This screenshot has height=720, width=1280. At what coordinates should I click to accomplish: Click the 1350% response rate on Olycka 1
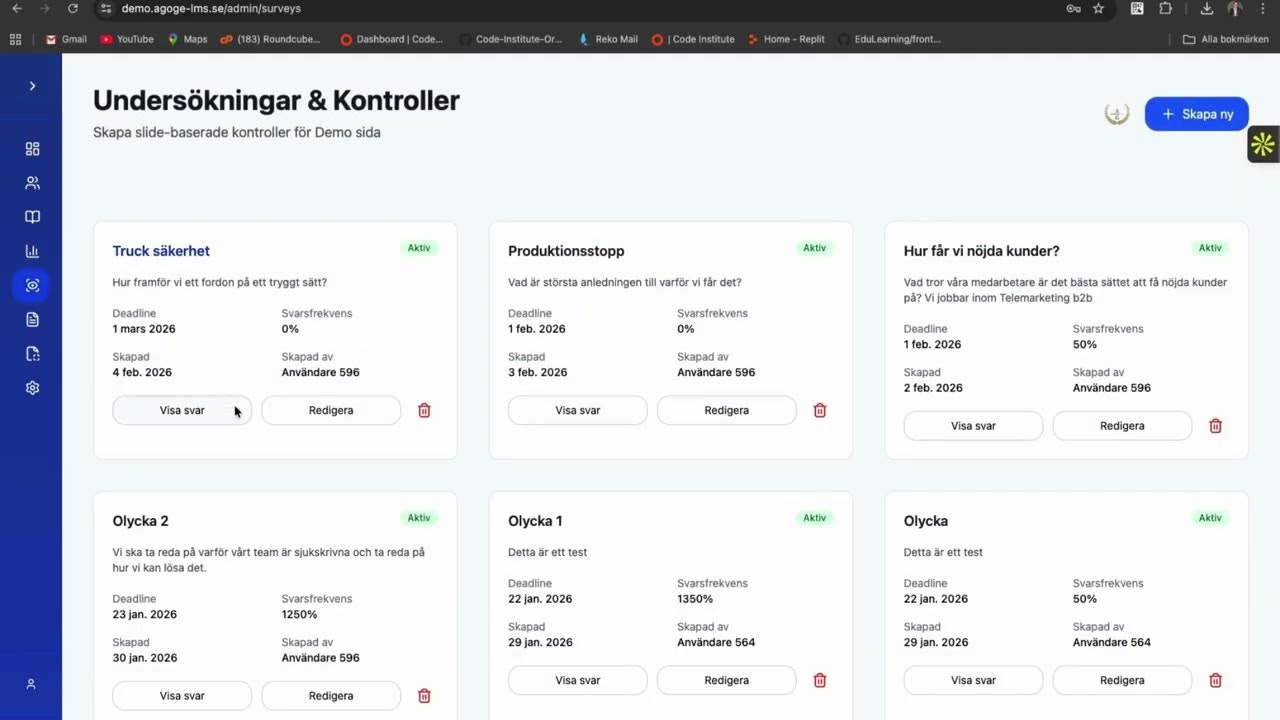(695, 599)
